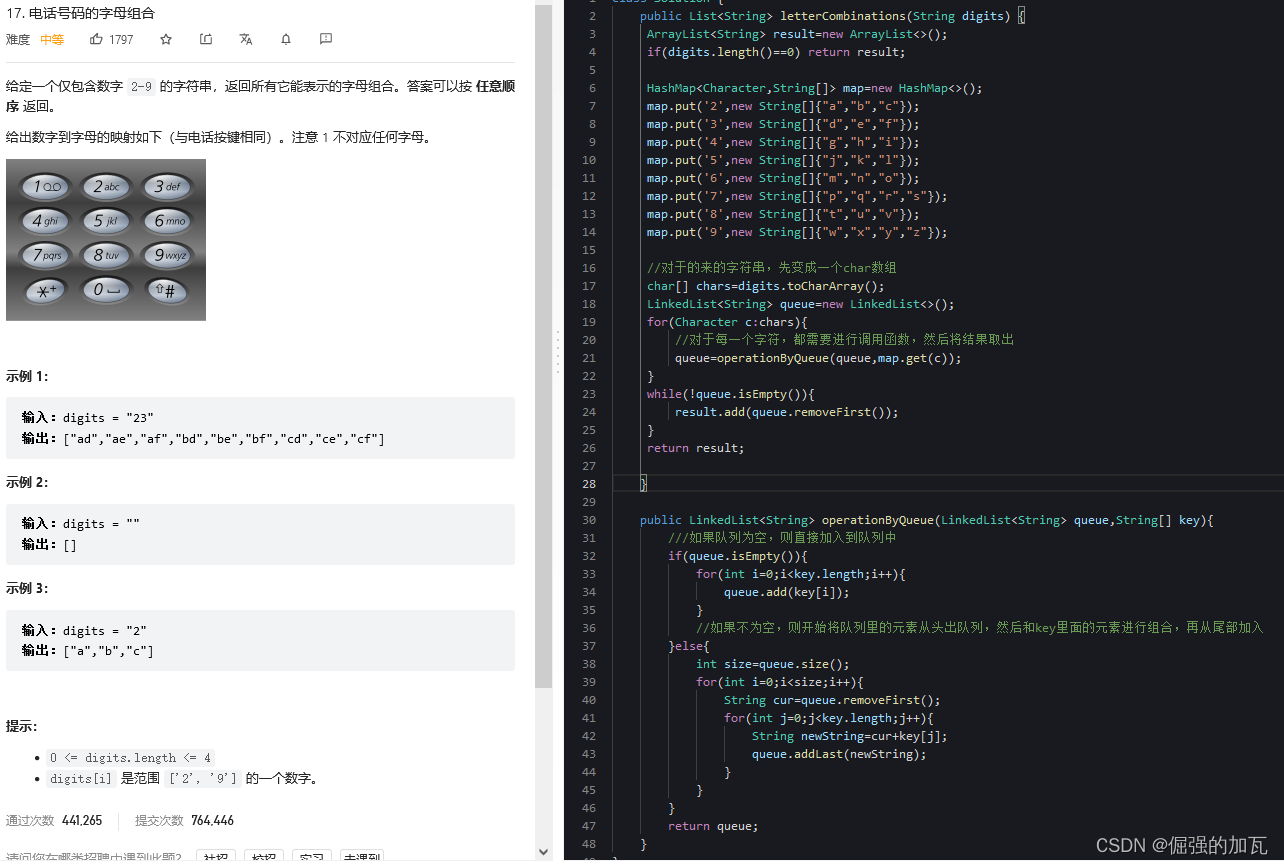Click the accepted count 441,265
Screen dimensions: 1284x865
coord(82,821)
